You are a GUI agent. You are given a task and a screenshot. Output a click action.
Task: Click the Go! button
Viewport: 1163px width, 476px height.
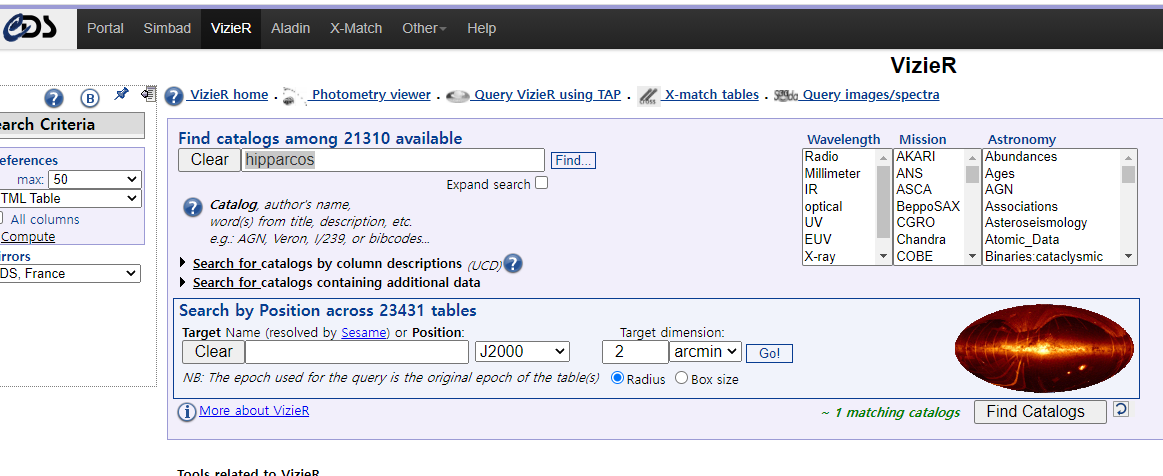click(769, 354)
